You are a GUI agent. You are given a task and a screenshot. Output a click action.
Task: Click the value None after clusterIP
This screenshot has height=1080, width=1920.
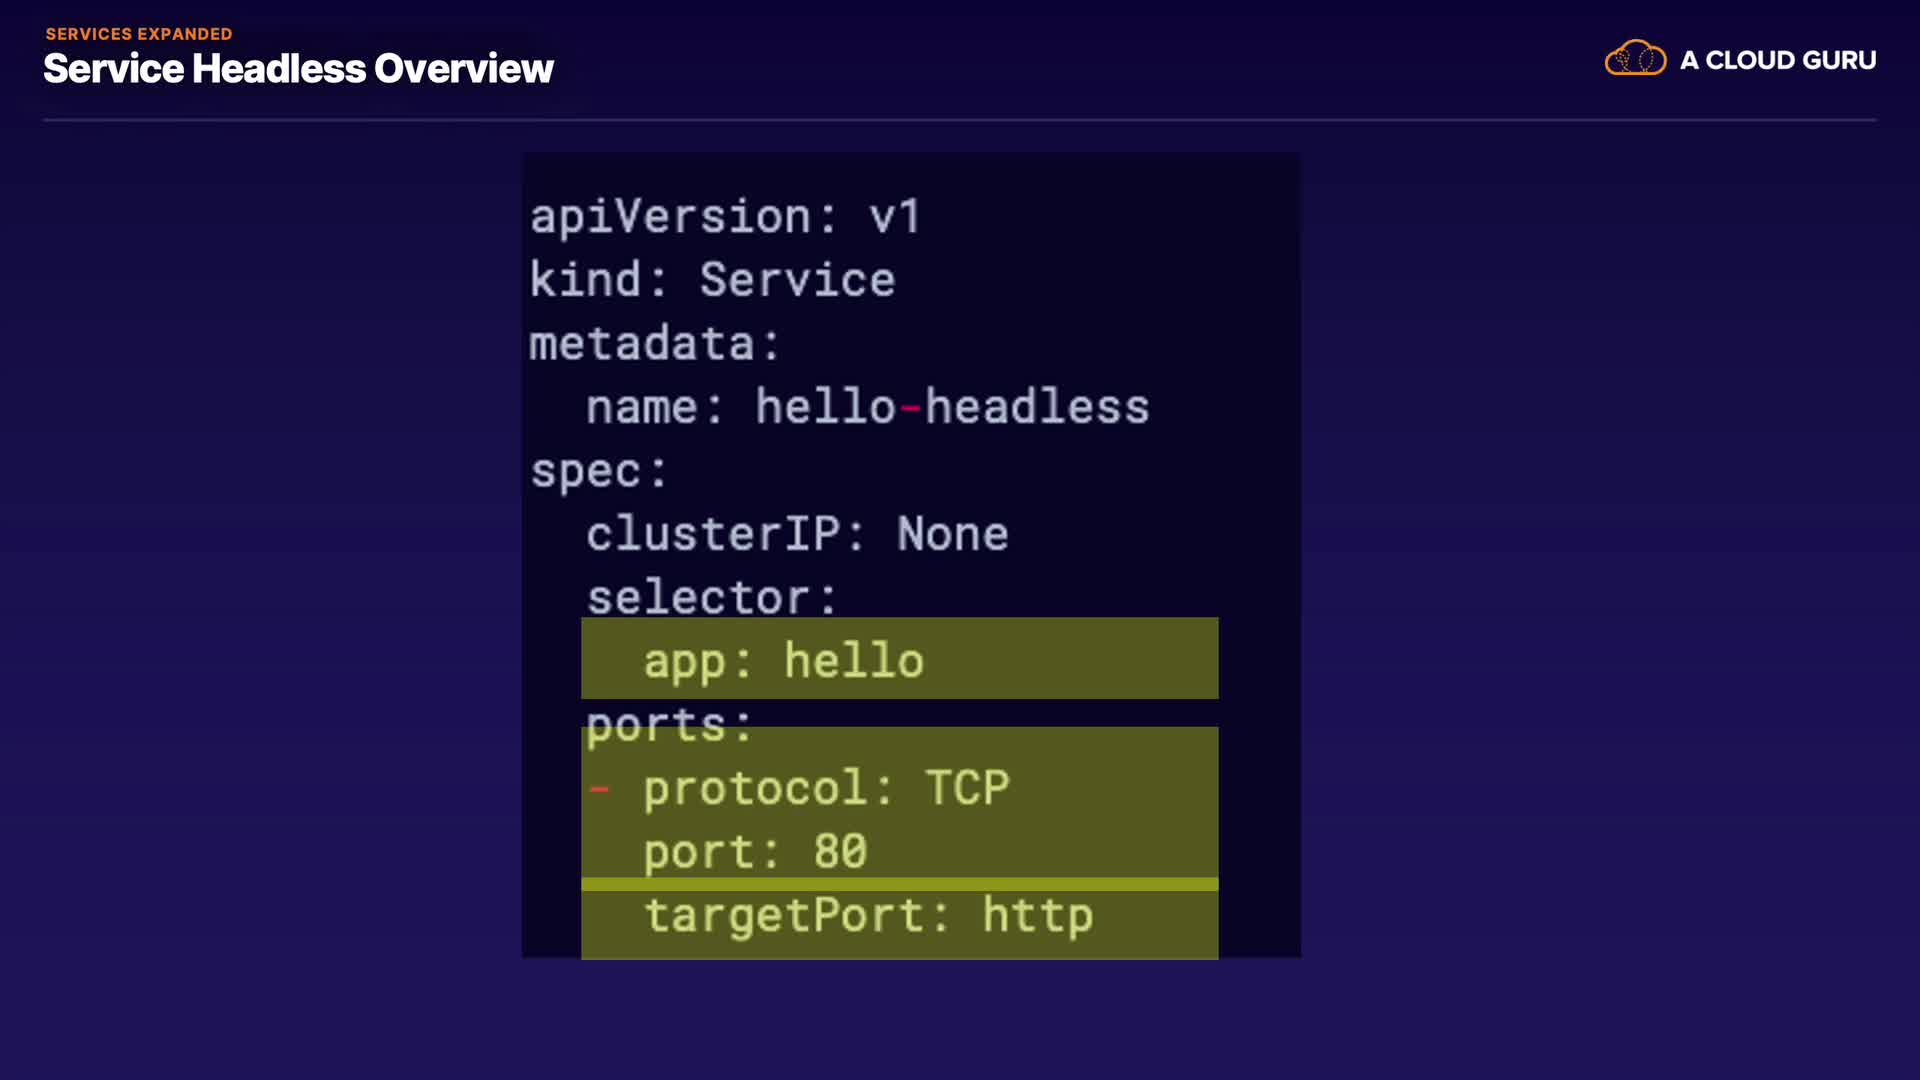pyautogui.click(x=952, y=534)
